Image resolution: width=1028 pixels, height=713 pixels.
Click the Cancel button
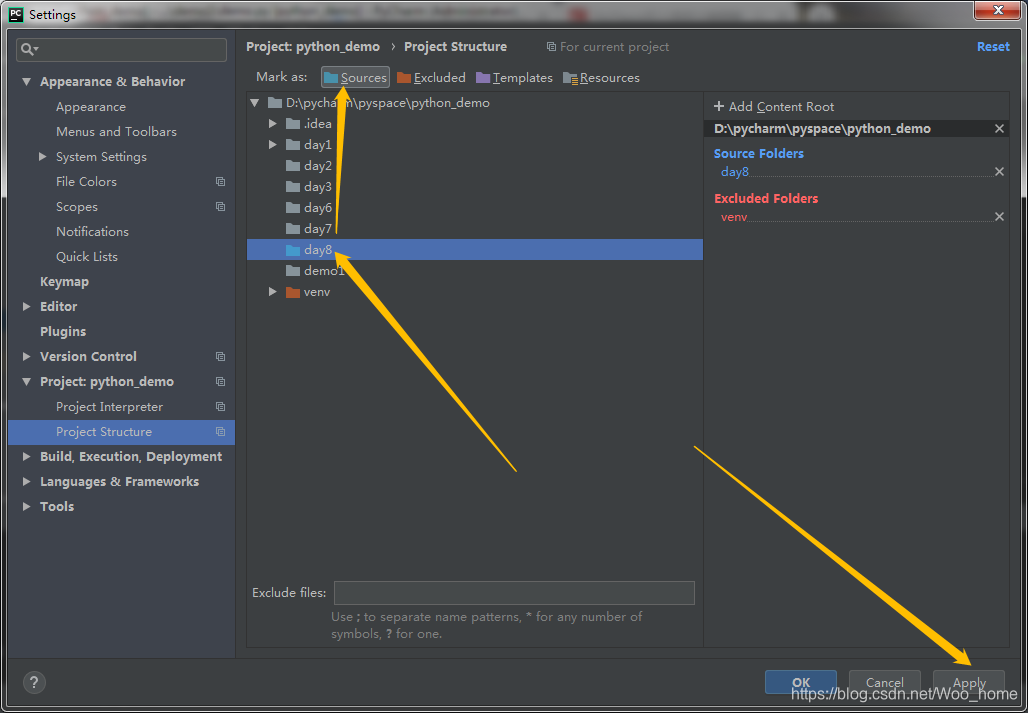pyautogui.click(x=884, y=682)
